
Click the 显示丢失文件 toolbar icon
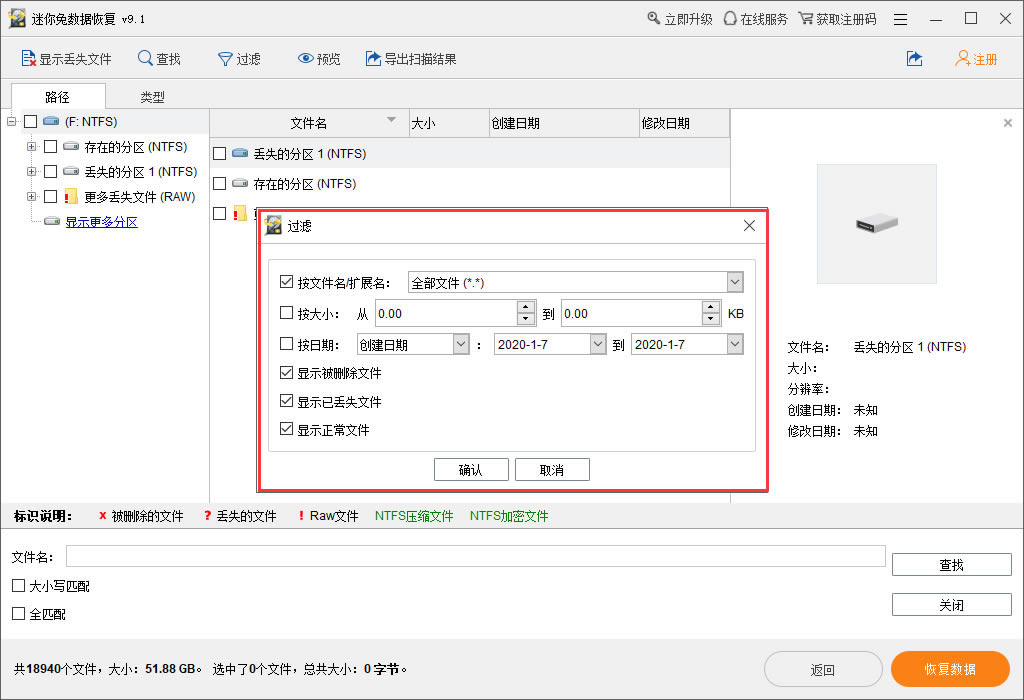28,59
